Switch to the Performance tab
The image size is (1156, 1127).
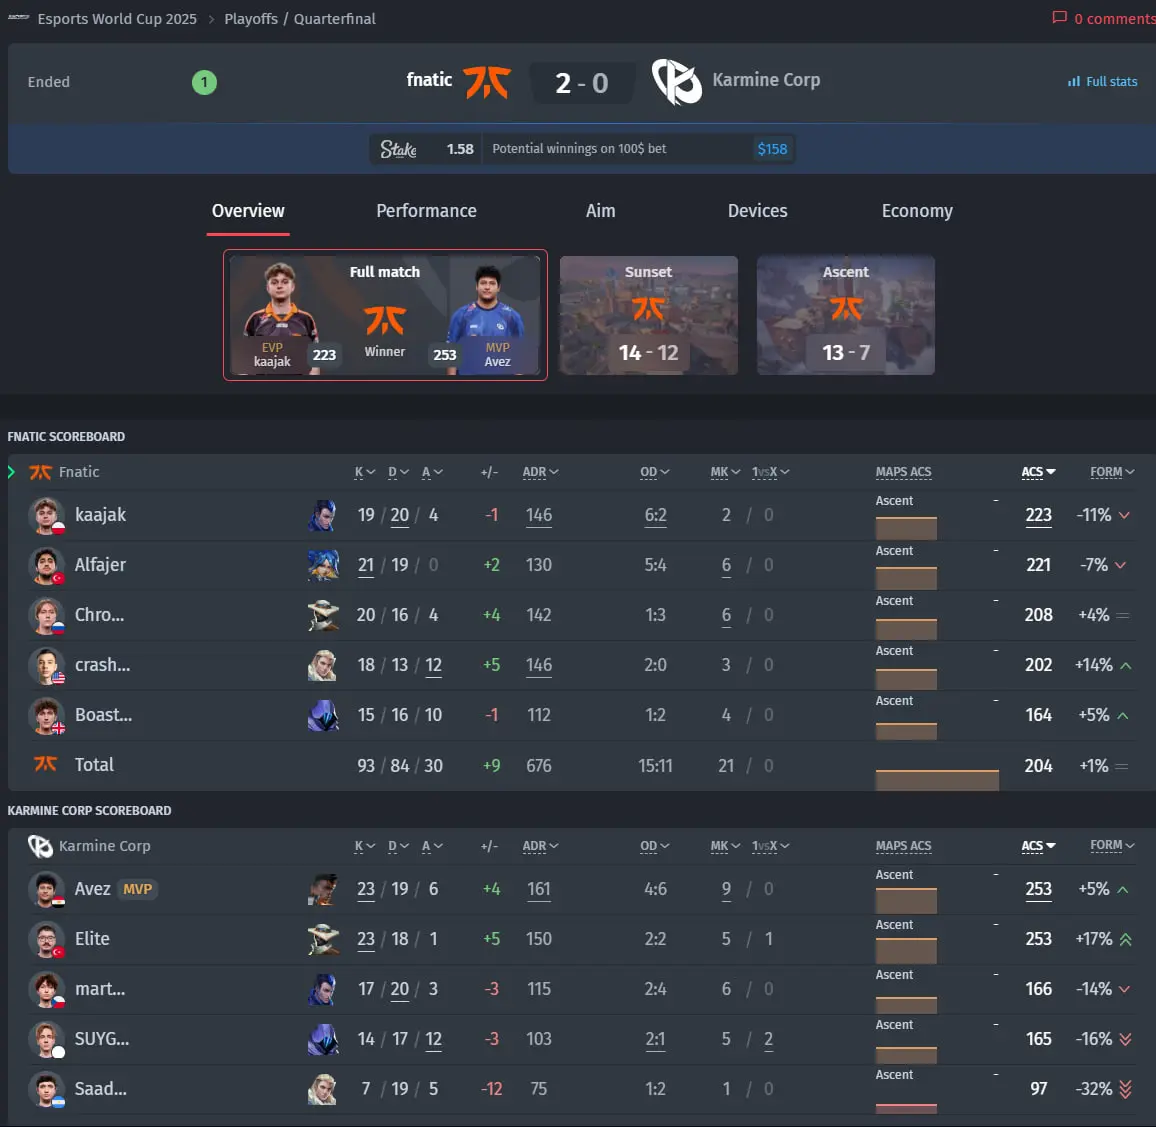(x=426, y=211)
